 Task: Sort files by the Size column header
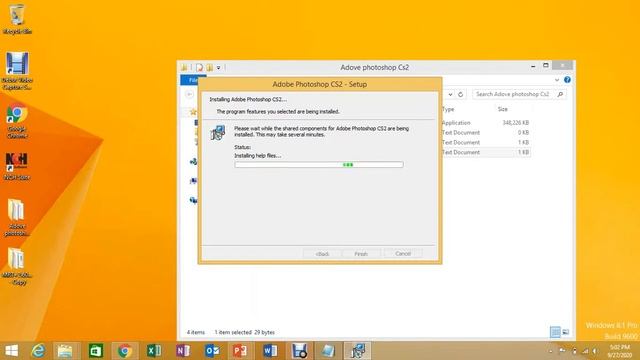pyautogui.click(x=503, y=109)
